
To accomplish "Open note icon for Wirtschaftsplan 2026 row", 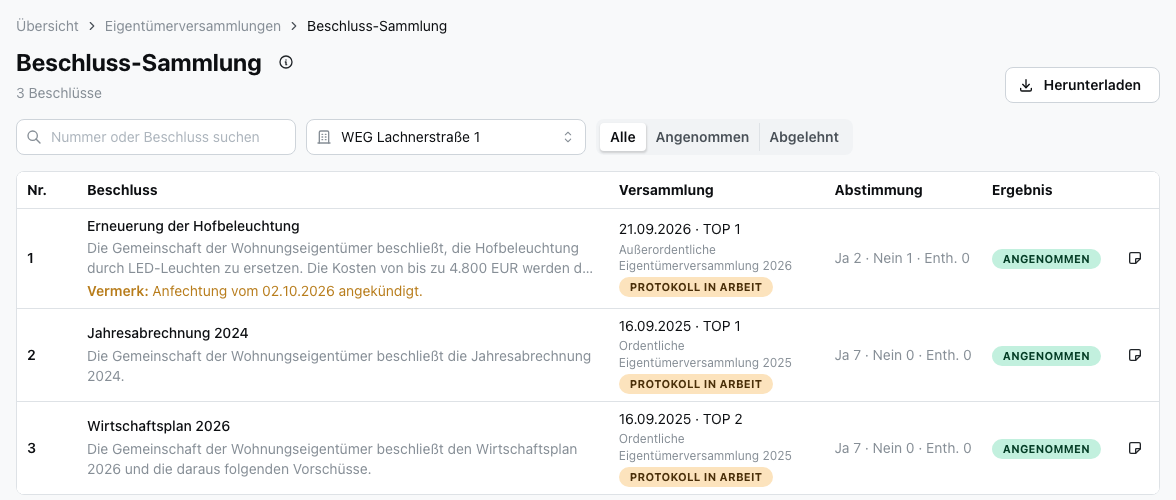I will 1136,448.
